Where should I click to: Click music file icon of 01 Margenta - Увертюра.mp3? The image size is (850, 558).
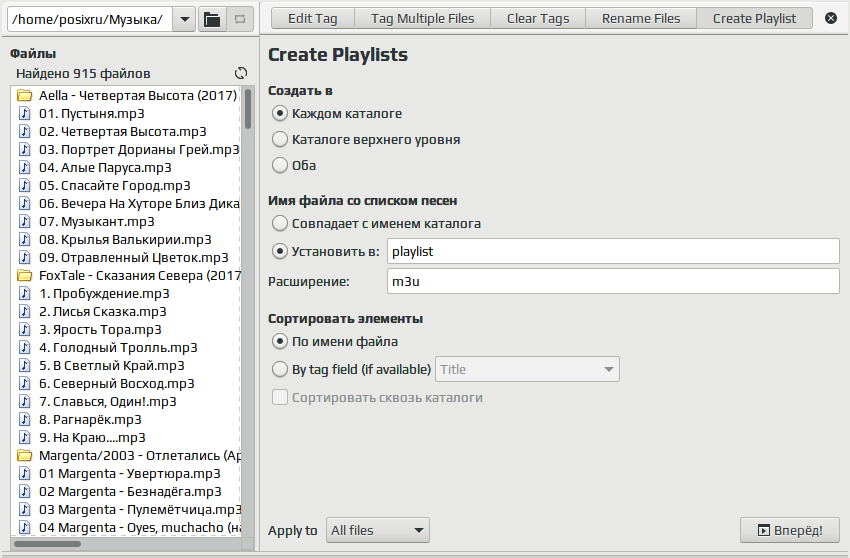[x=24, y=473]
